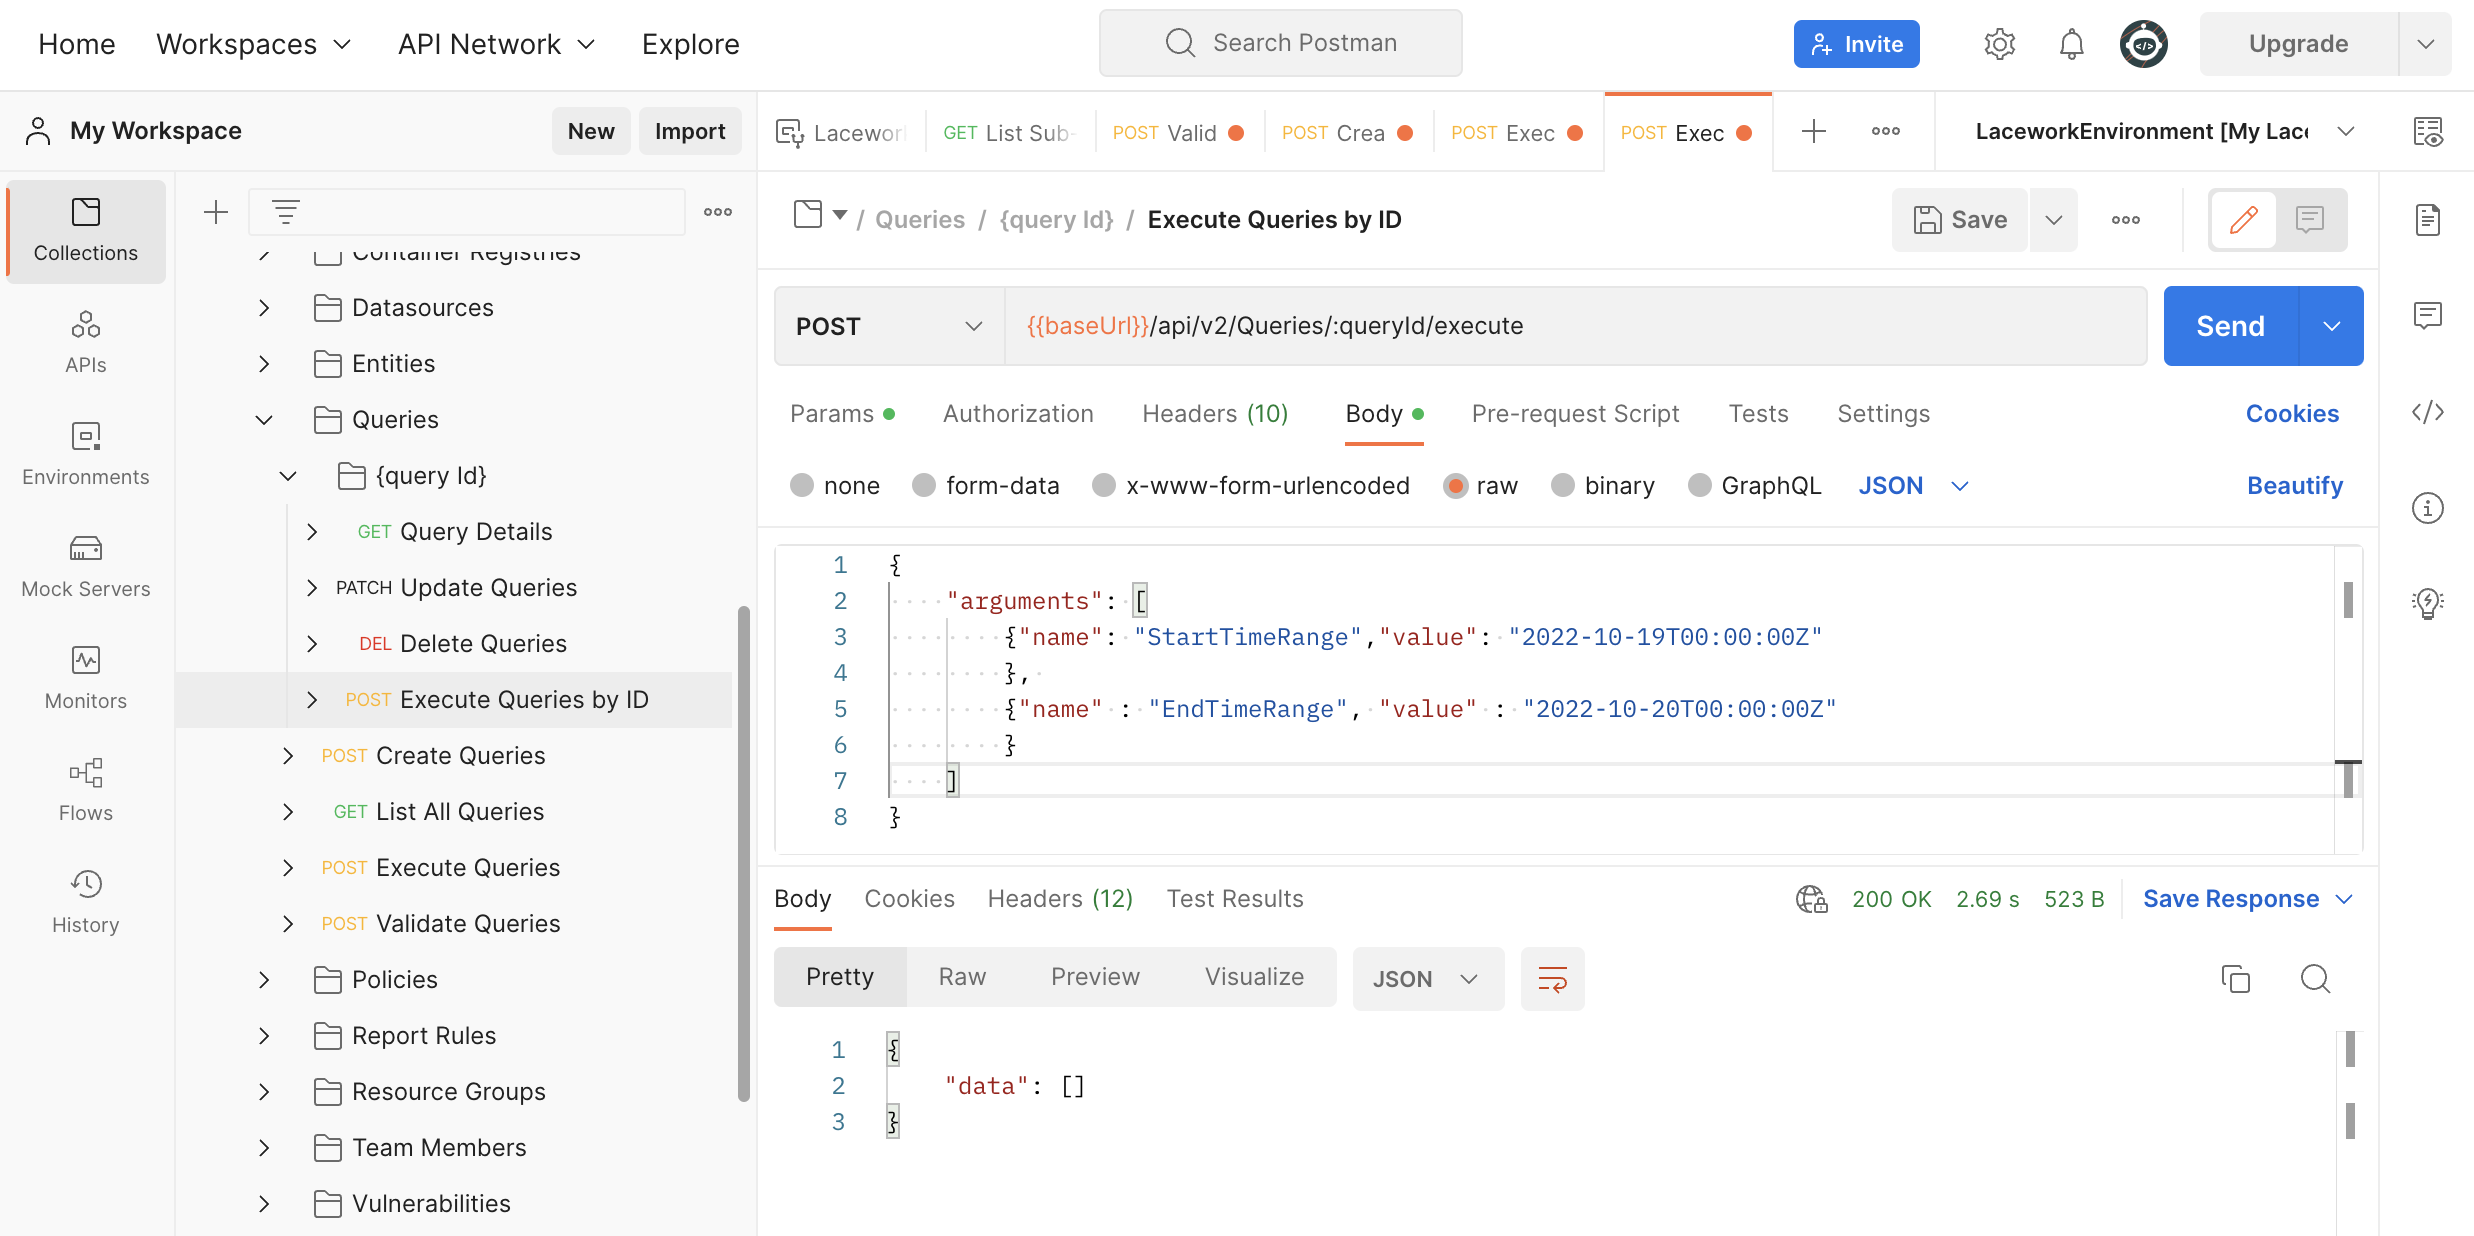Viewport: 2474px width, 1236px height.
Task: Collapse the Queries folder
Action: 263,419
